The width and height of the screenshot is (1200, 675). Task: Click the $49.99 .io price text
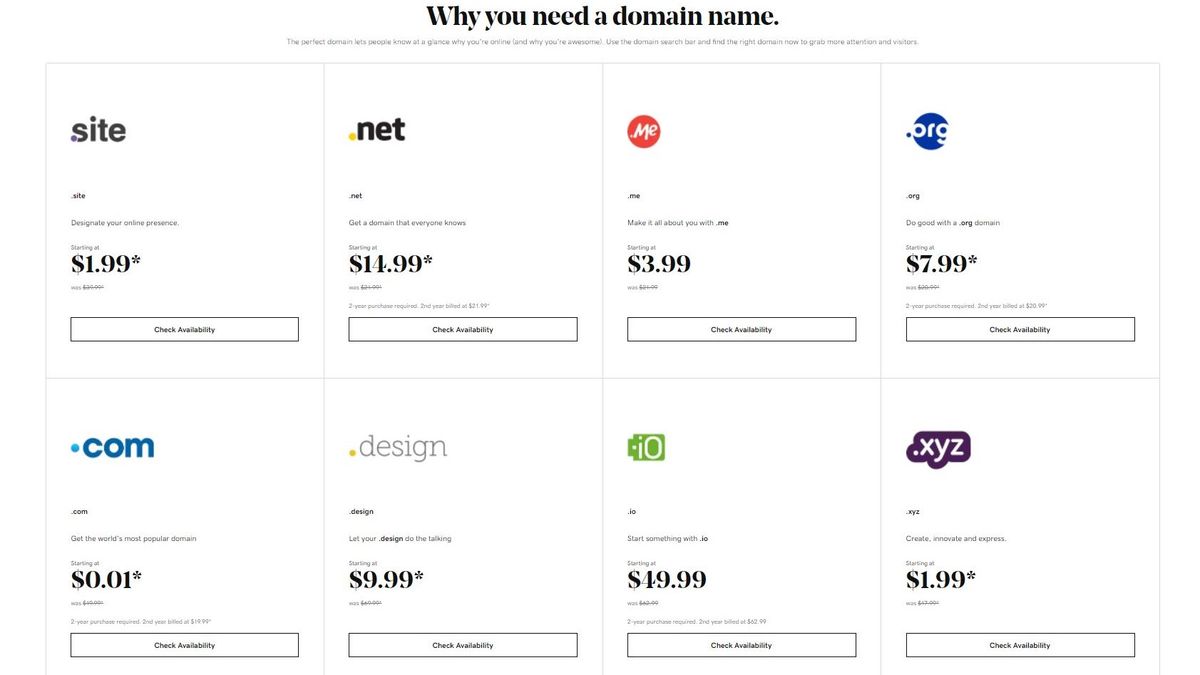click(667, 578)
